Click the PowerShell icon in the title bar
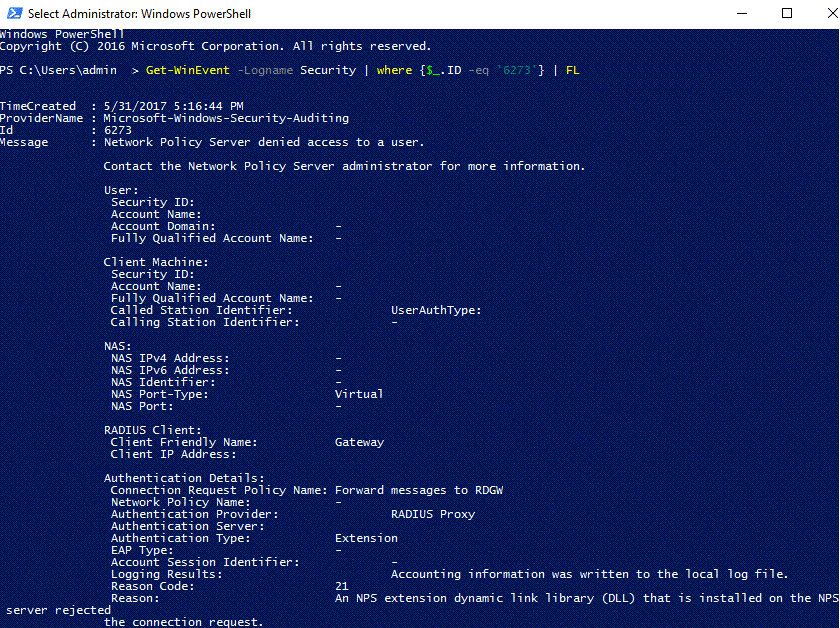 click(12, 13)
